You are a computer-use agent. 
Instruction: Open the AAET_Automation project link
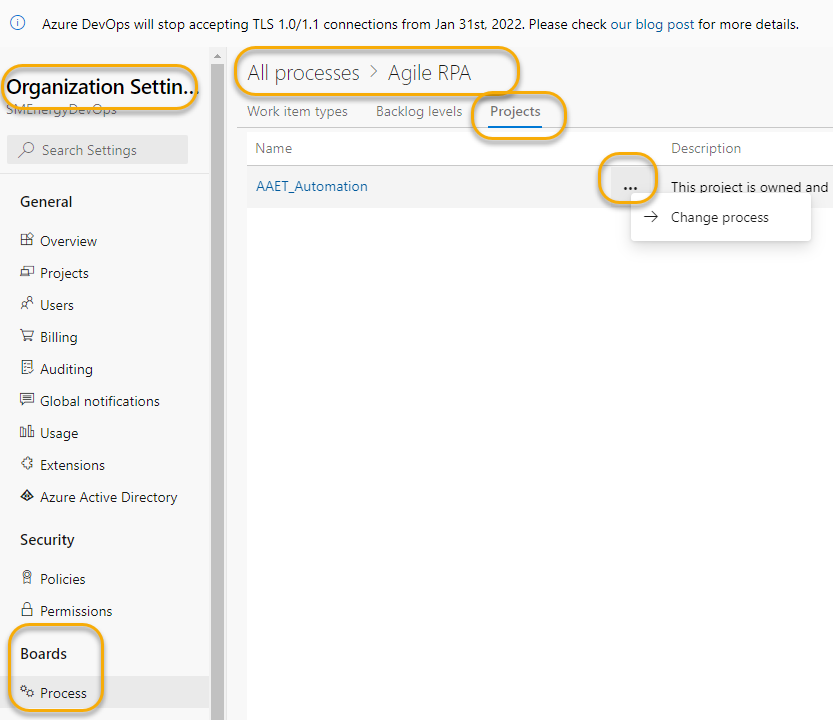(x=312, y=187)
